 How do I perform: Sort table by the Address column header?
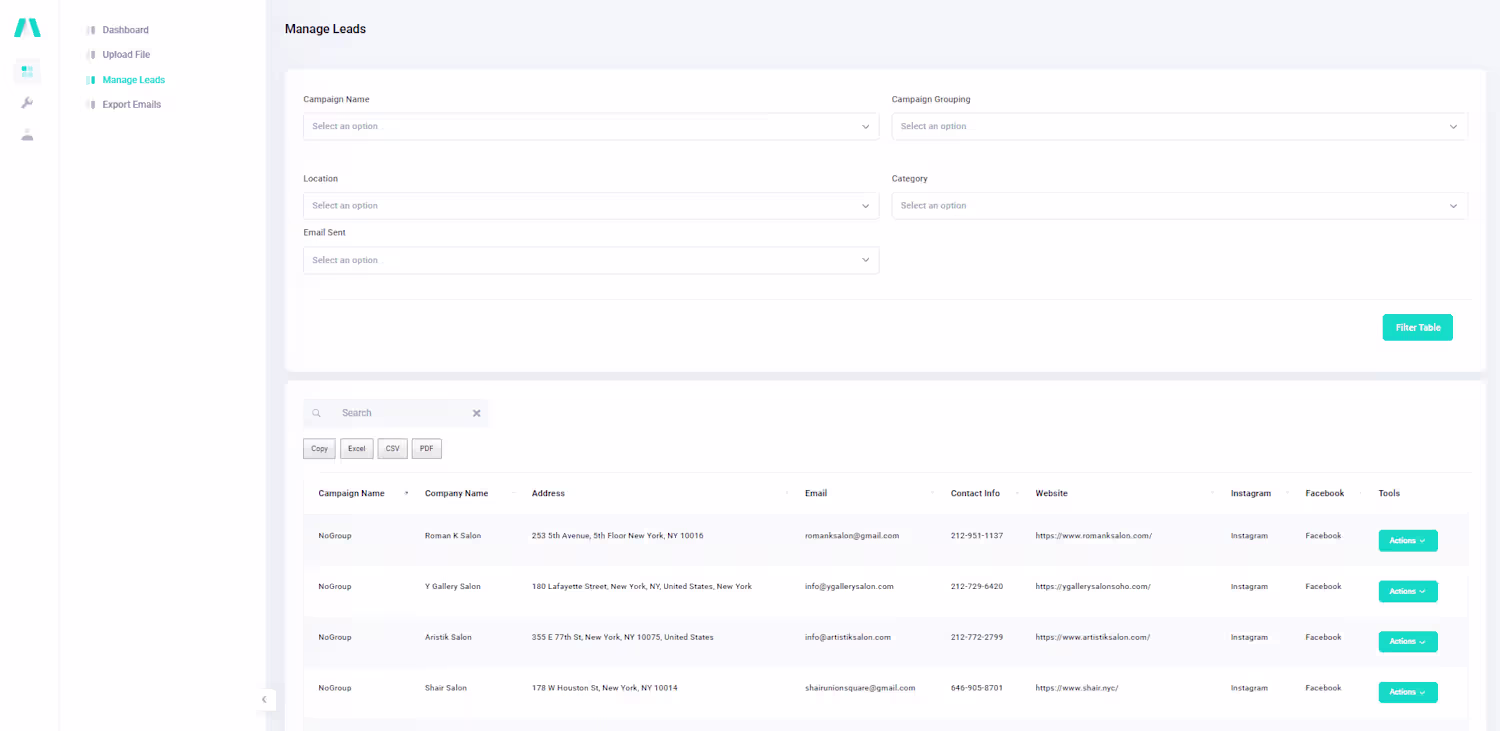(548, 494)
